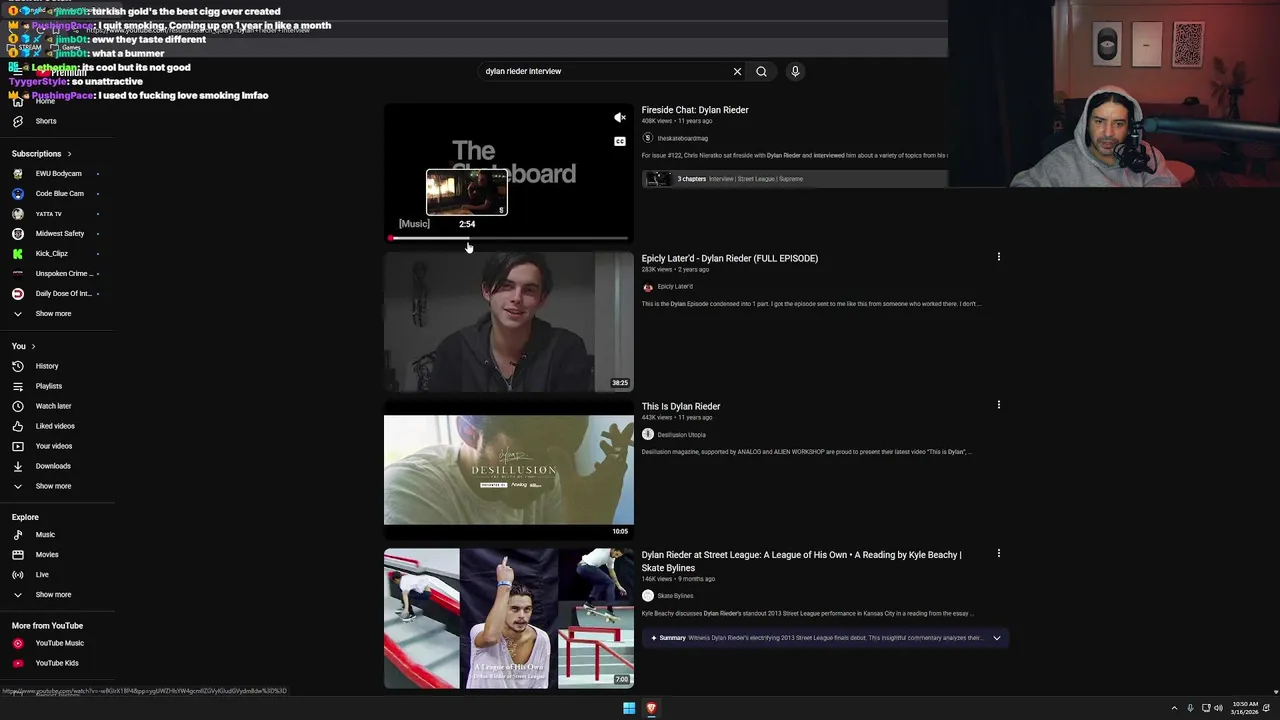The width and height of the screenshot is (1280, 720).
Task: Open the YouTube Kids icon
Action: coord(17,663)
